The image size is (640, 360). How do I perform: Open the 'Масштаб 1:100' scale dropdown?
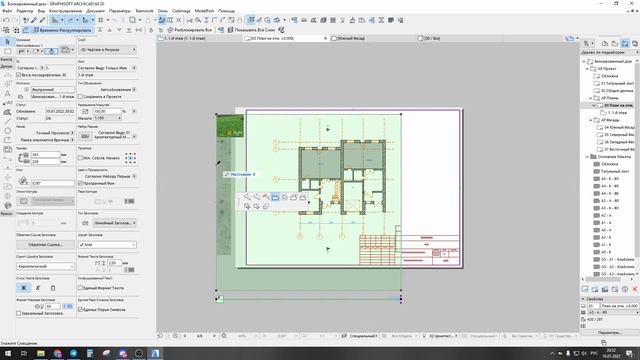(x=108, y=118)
